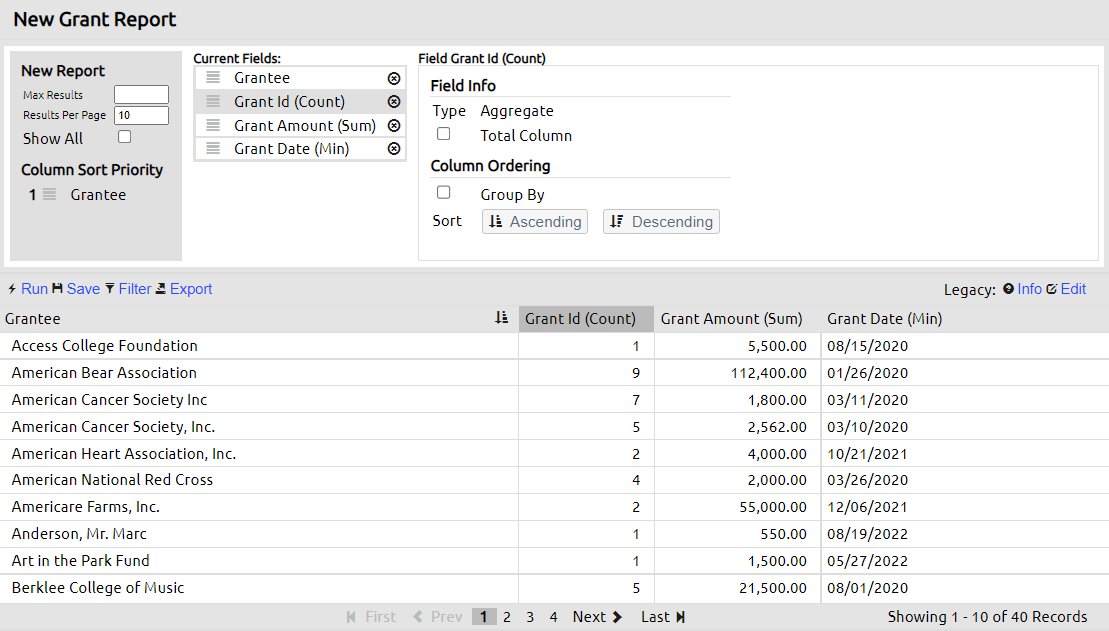
Task: Click the drag handle beside Grant Amount (Sum)
Action: 213,126
